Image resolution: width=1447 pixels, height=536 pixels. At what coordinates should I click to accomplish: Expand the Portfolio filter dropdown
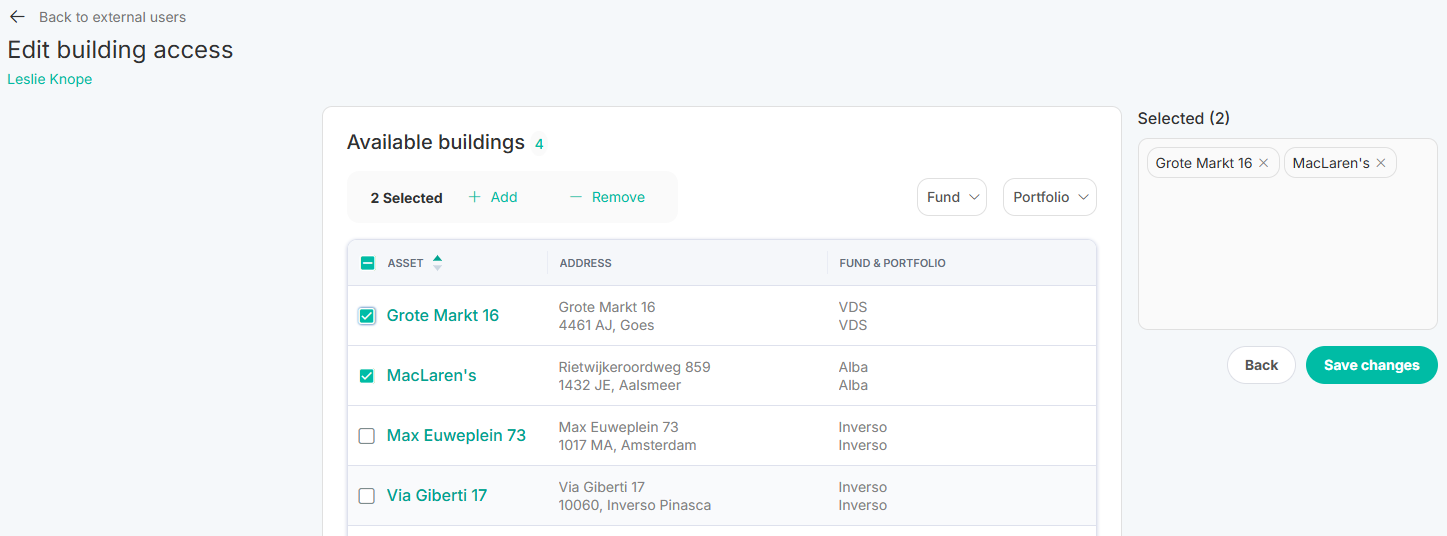[1050, 197]
